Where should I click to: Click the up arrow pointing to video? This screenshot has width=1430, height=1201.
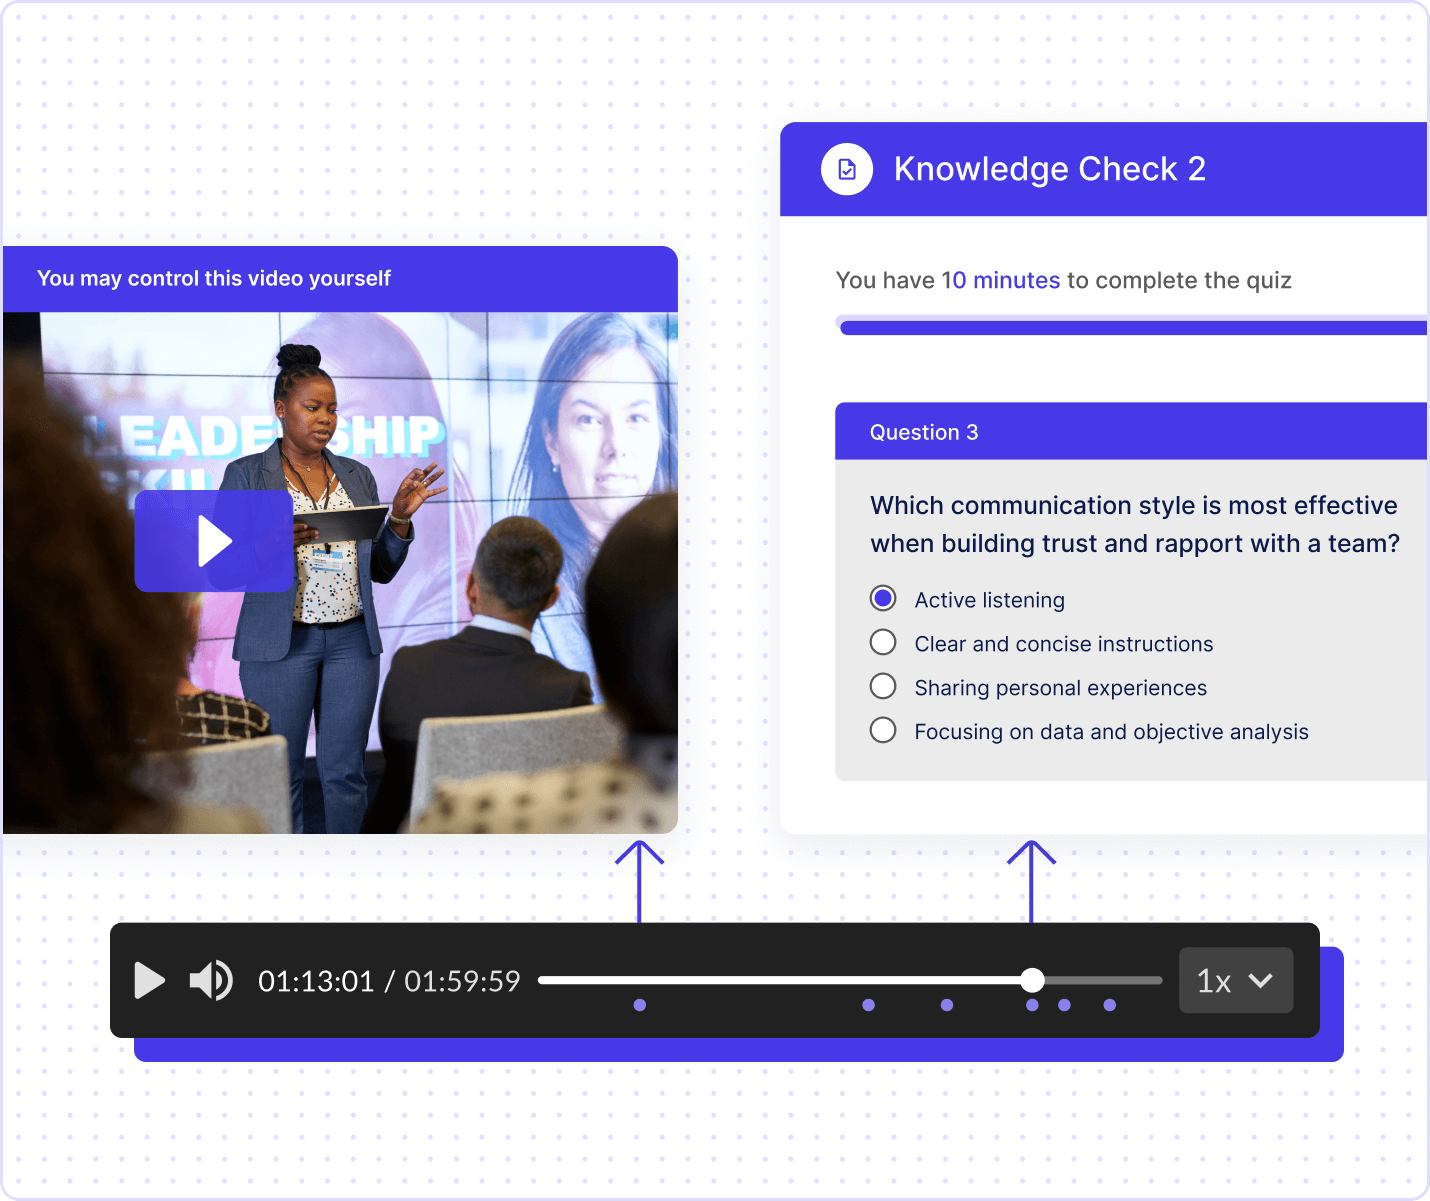(x=639, y=880)
